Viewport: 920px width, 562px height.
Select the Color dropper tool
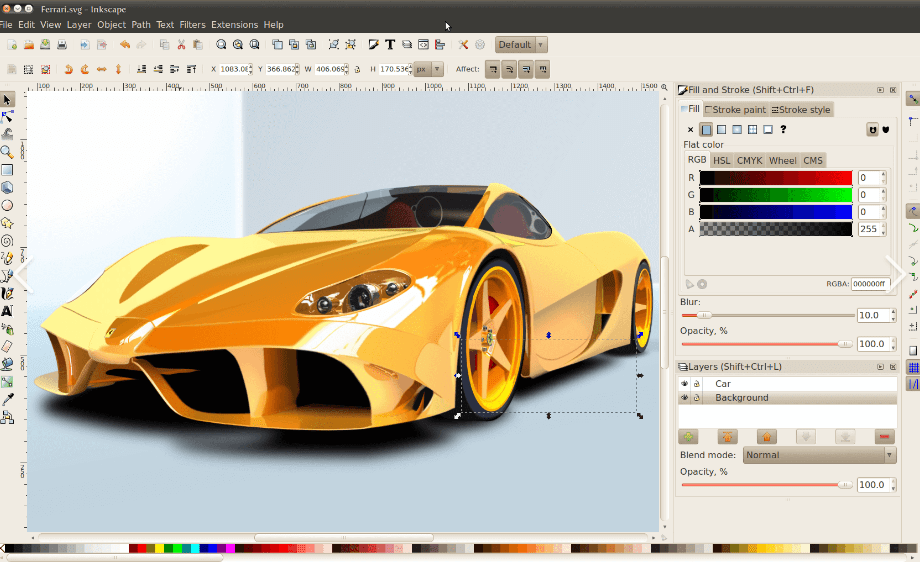[7, 400]
